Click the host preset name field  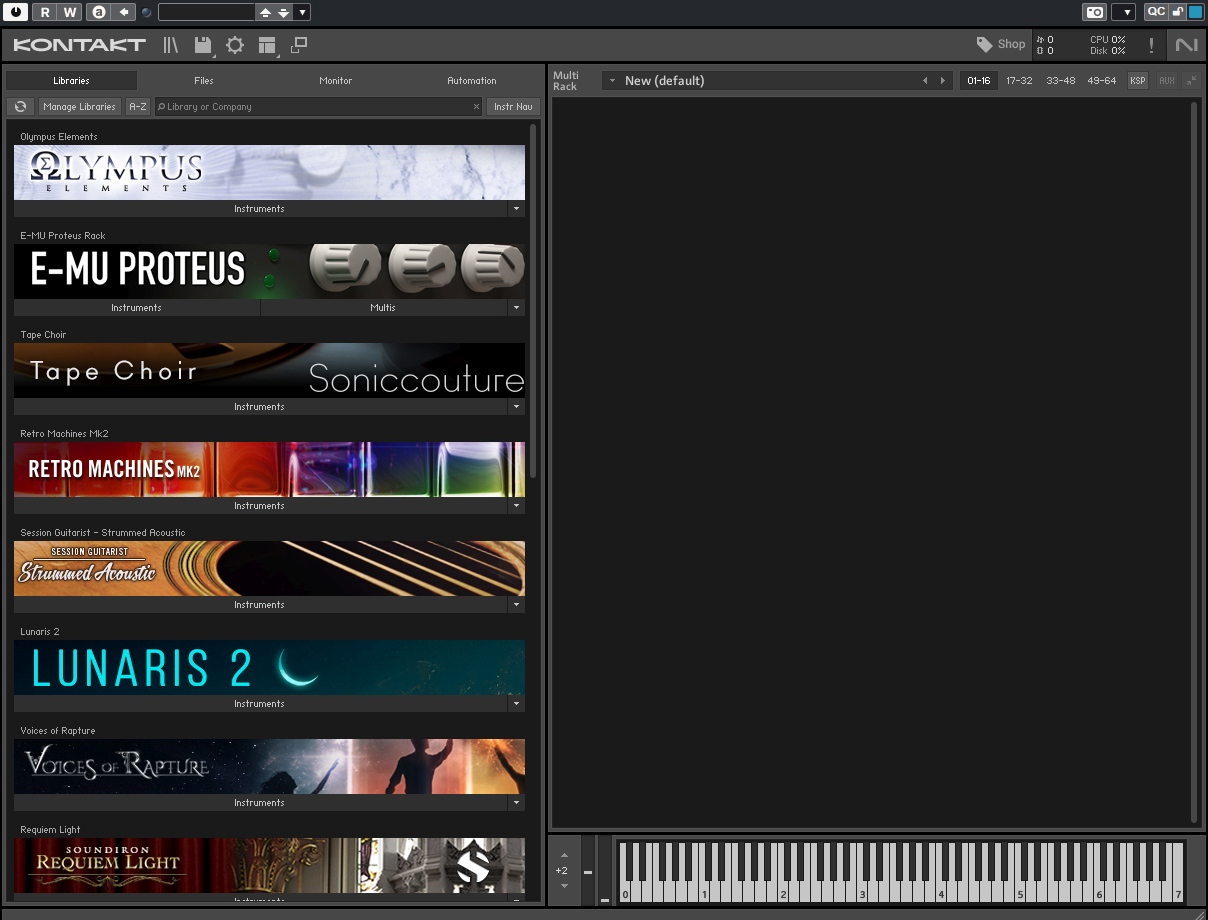[x=206, y=12]
